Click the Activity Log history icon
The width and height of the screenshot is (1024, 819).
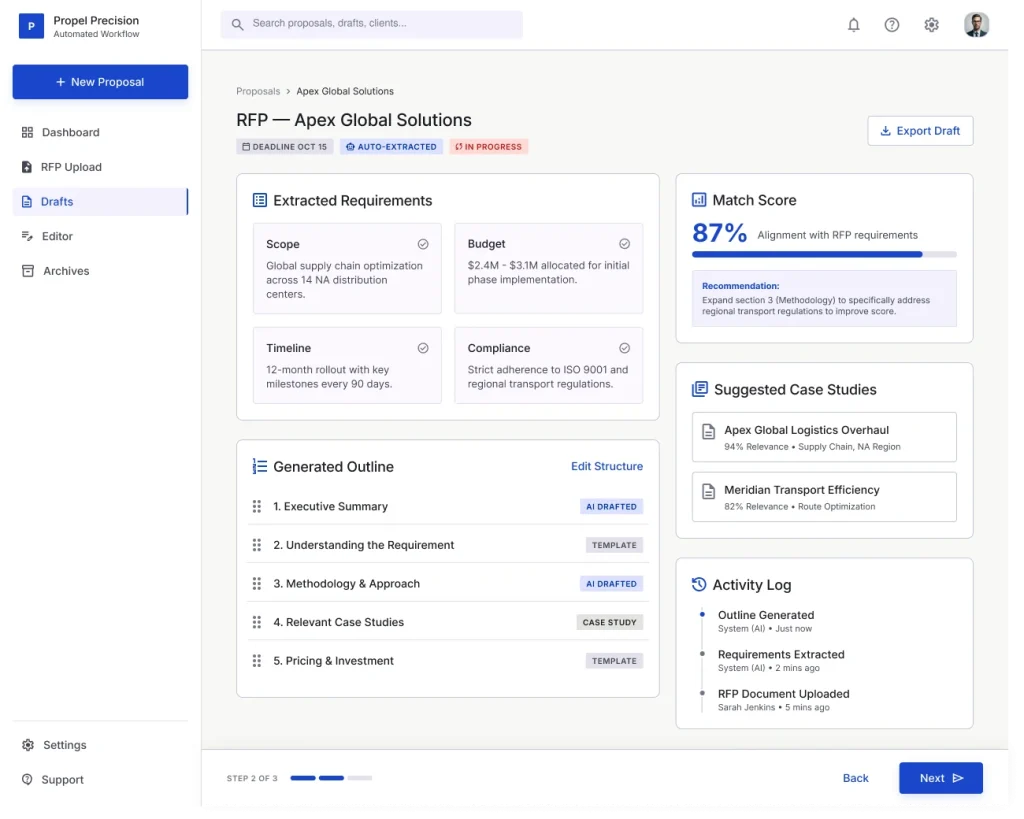pos(699,584)
